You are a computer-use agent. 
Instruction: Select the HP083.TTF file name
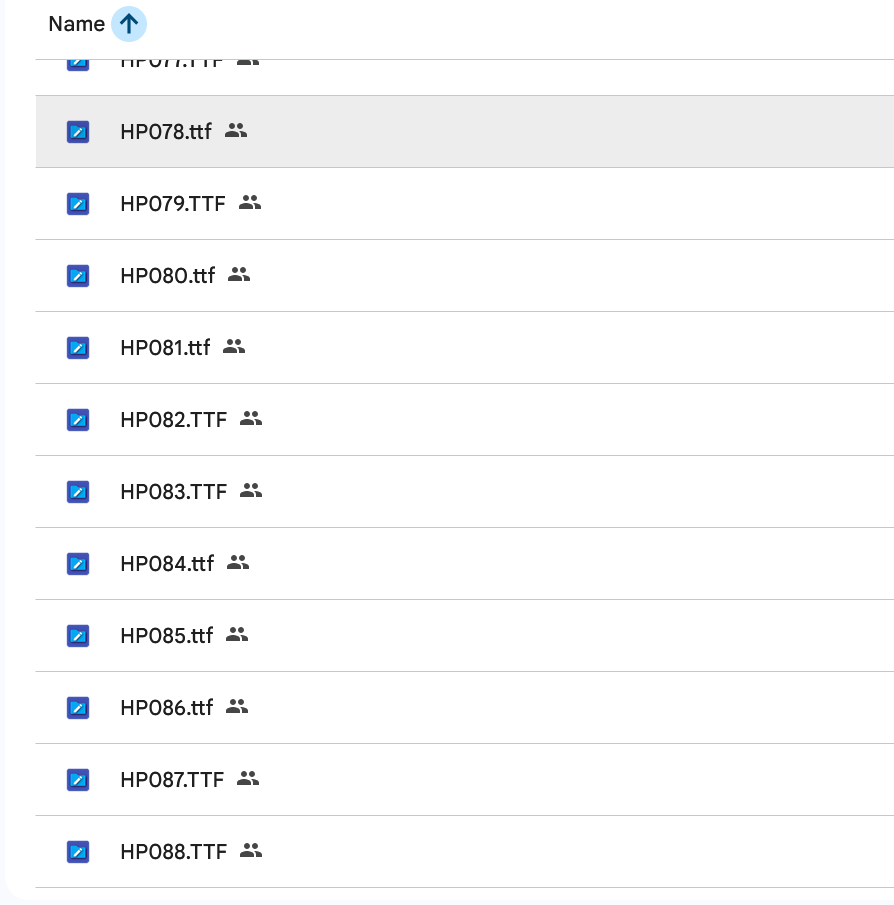pyautogui.click(x=173, y=491)
